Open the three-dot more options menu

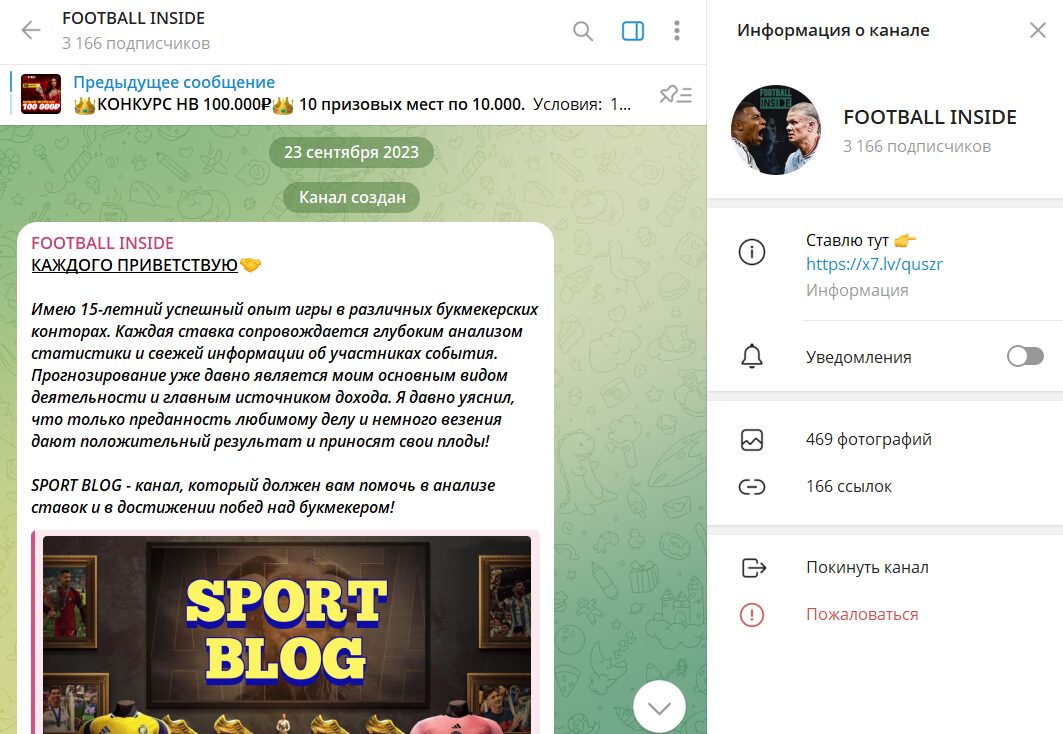click(x=677, y=30)
